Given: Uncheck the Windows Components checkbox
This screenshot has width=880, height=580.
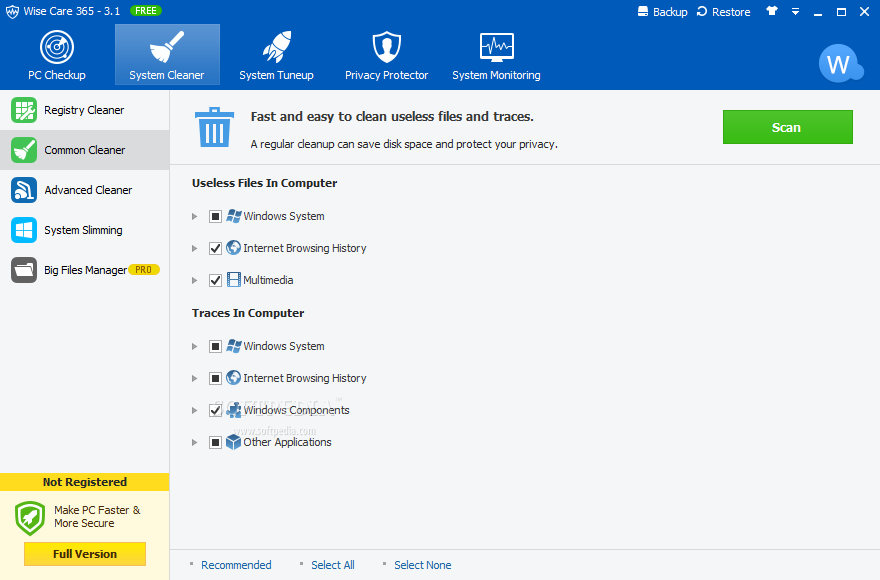Looking at the screenshot, I should [216, 410].
